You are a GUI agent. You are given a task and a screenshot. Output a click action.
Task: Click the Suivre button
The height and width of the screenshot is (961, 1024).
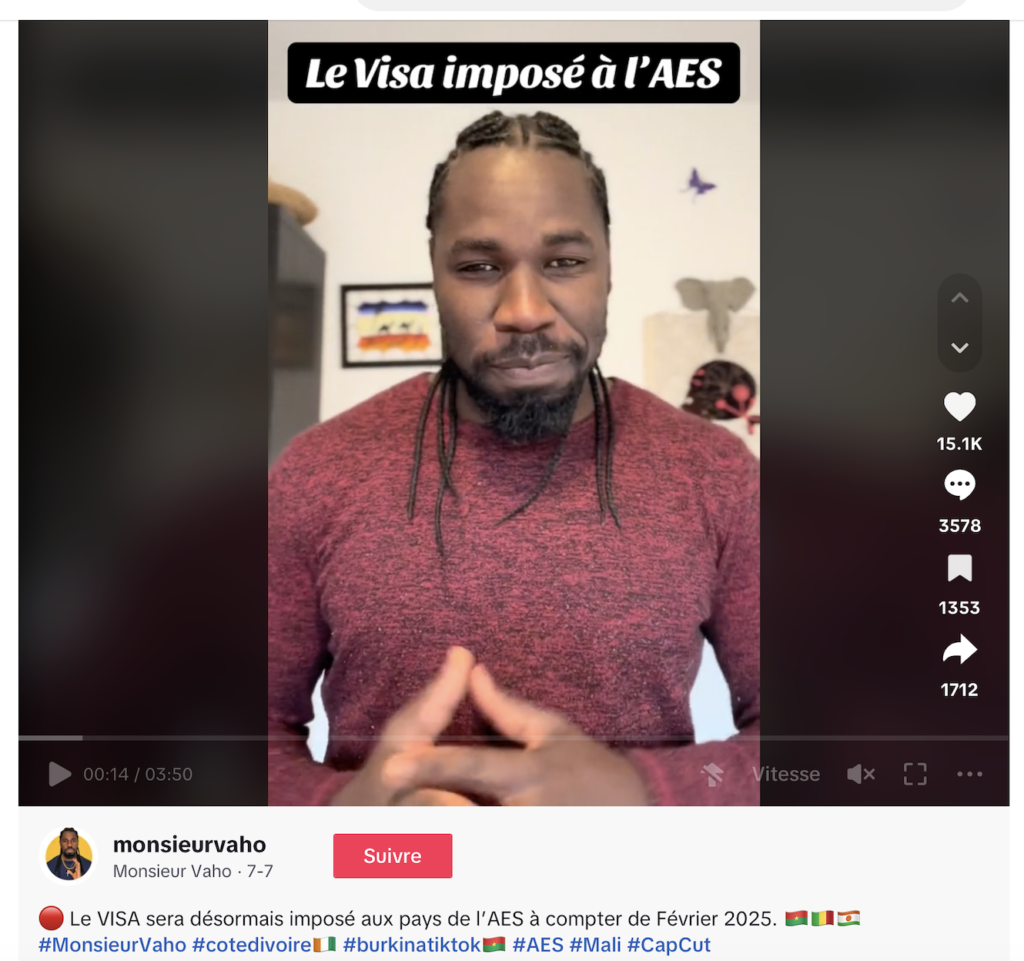[x=392, y=856]
